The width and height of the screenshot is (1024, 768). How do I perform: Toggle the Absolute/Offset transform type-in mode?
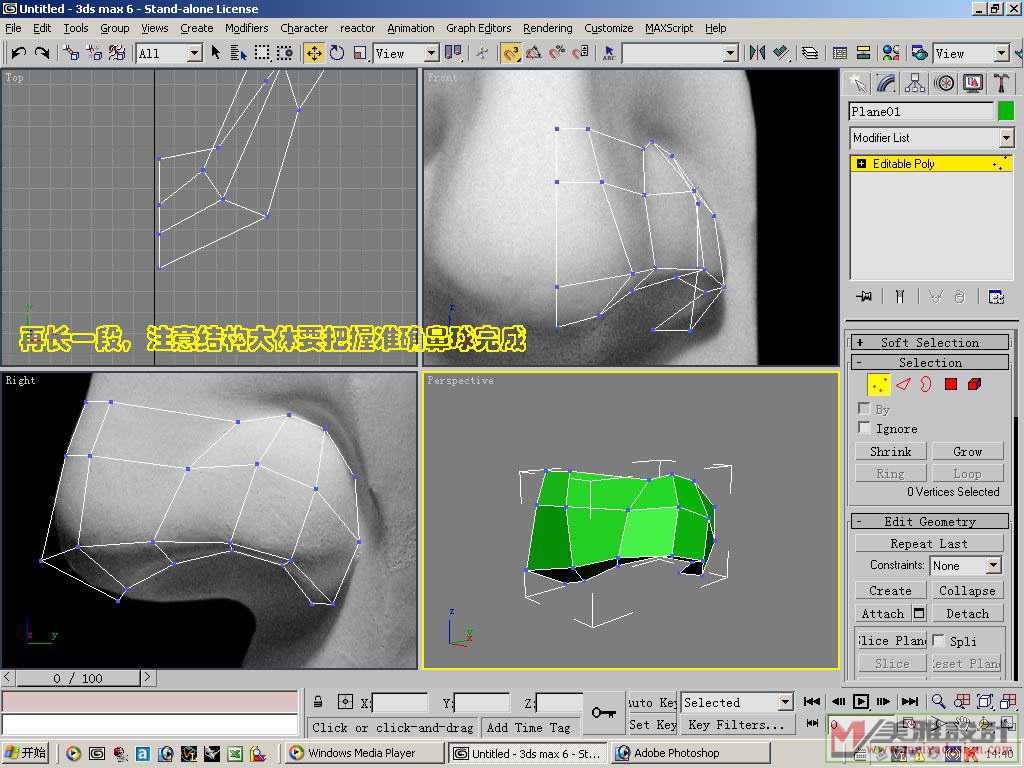pos(345,702)
